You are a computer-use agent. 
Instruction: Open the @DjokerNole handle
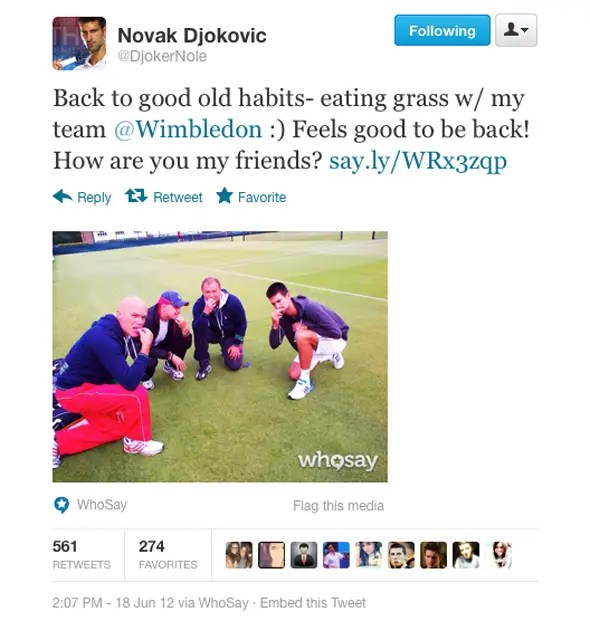click(x=162, y=56)
